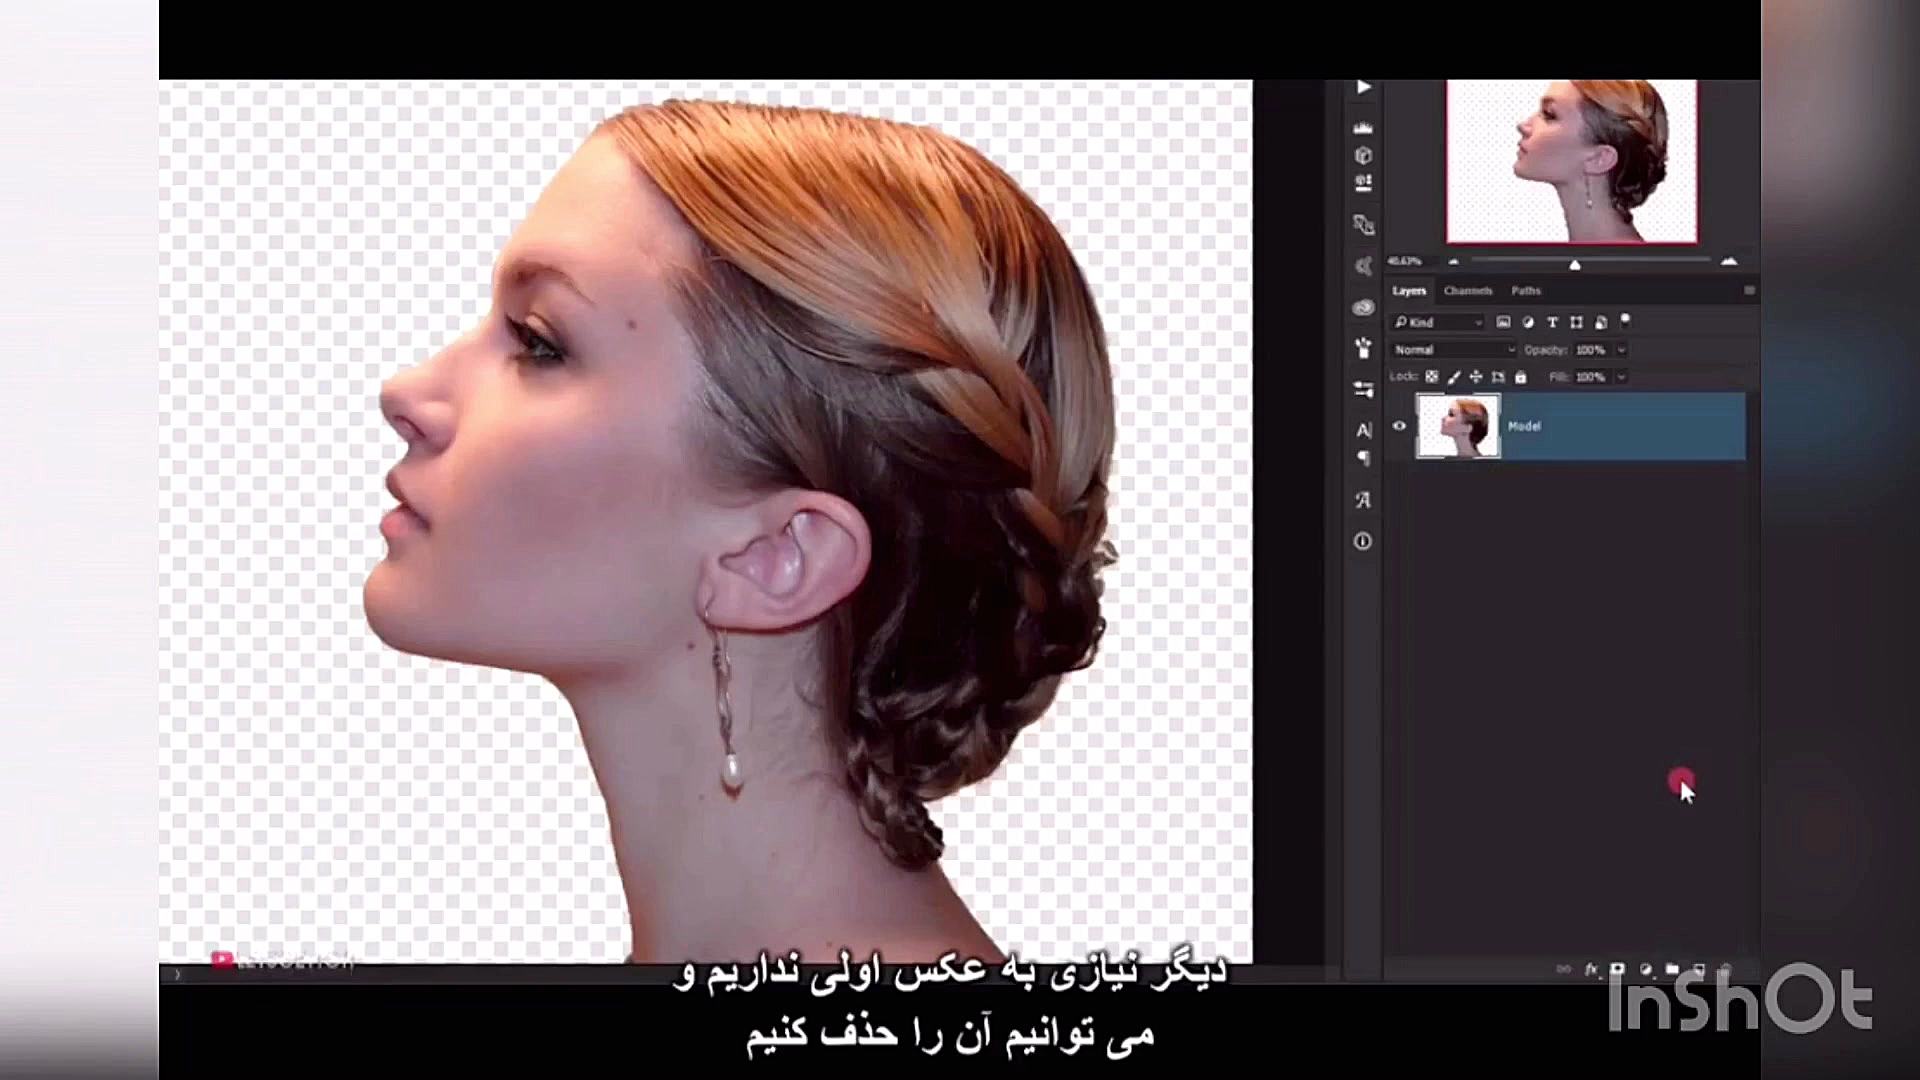
Task: Click the Add layer style fx icon
Action: (1591, 970)
